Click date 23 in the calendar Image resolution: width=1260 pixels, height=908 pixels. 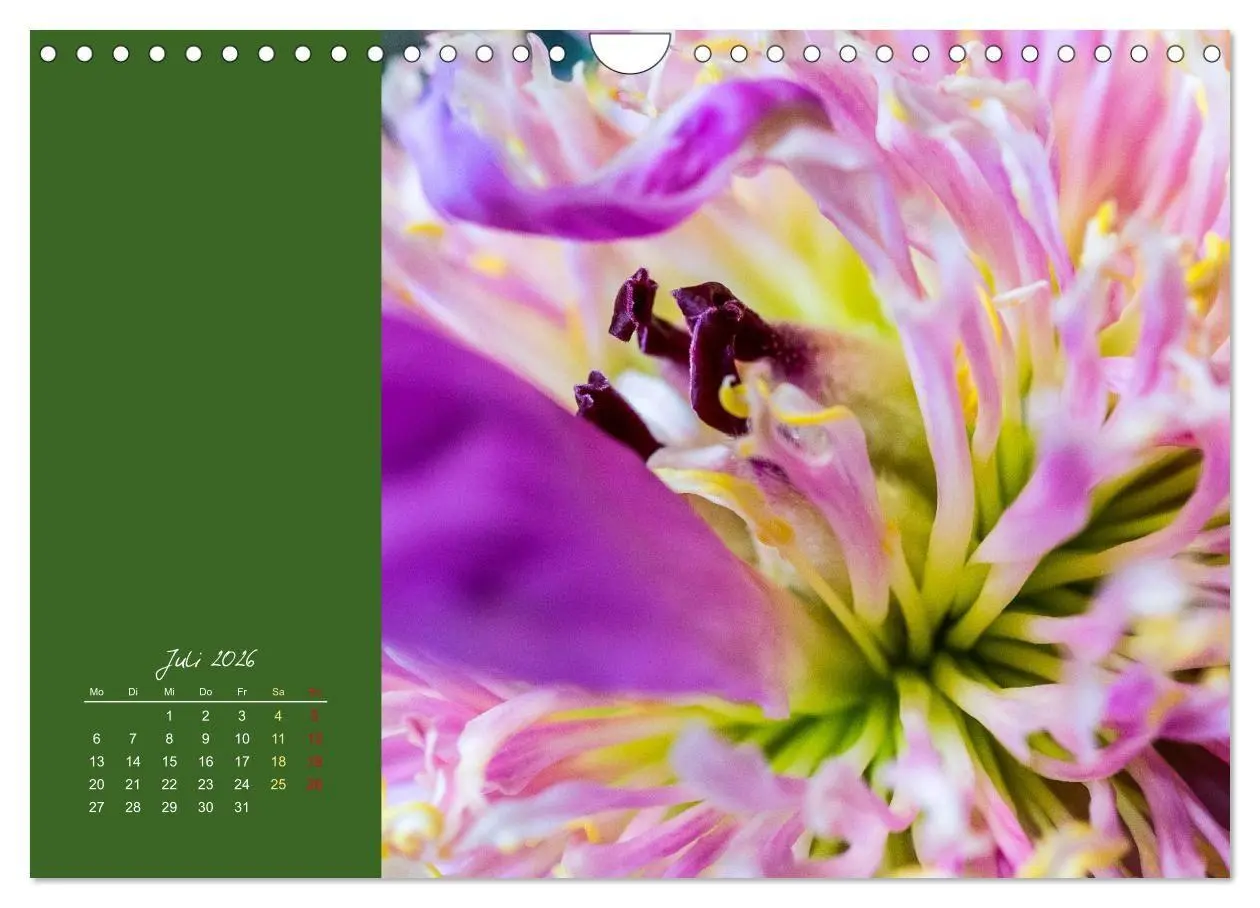click(205, 785)
